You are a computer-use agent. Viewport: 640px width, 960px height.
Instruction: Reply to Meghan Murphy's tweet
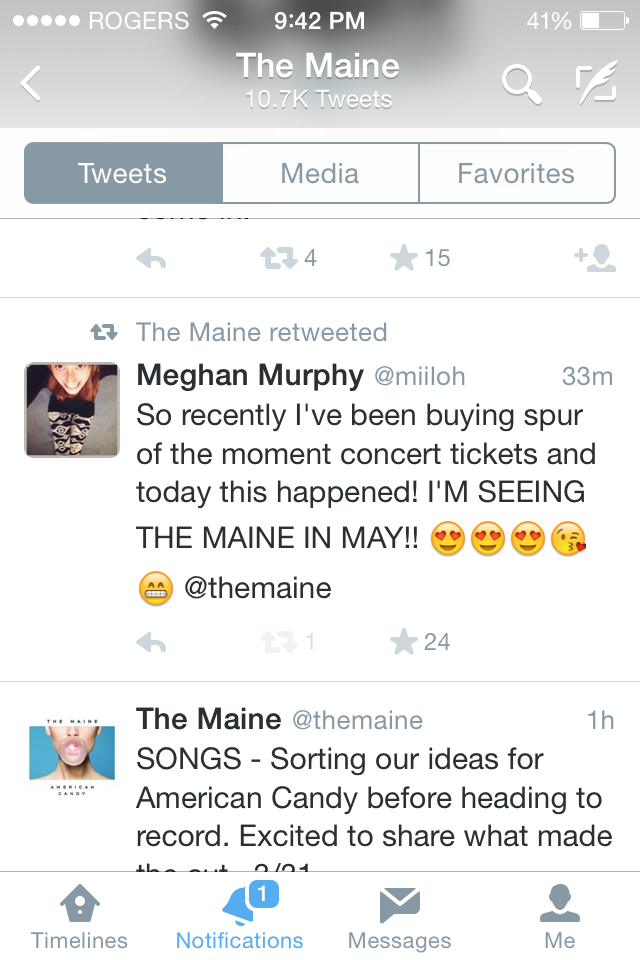pyautogui.click(x=150, y=642)
